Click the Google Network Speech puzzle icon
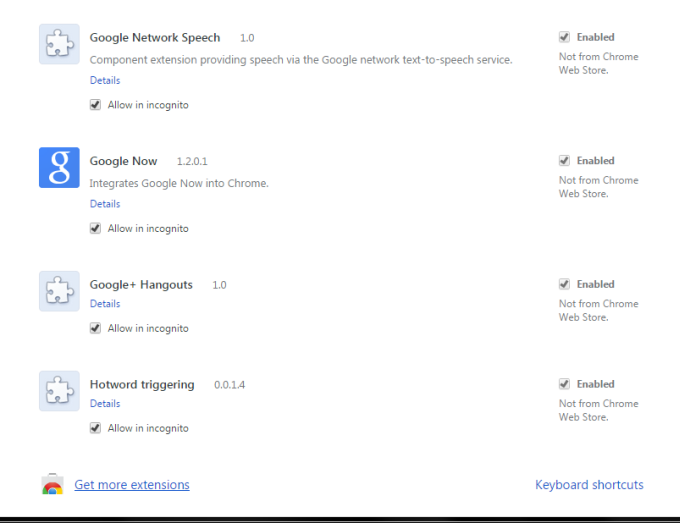The image size is (680, 523). click(59, 44)
